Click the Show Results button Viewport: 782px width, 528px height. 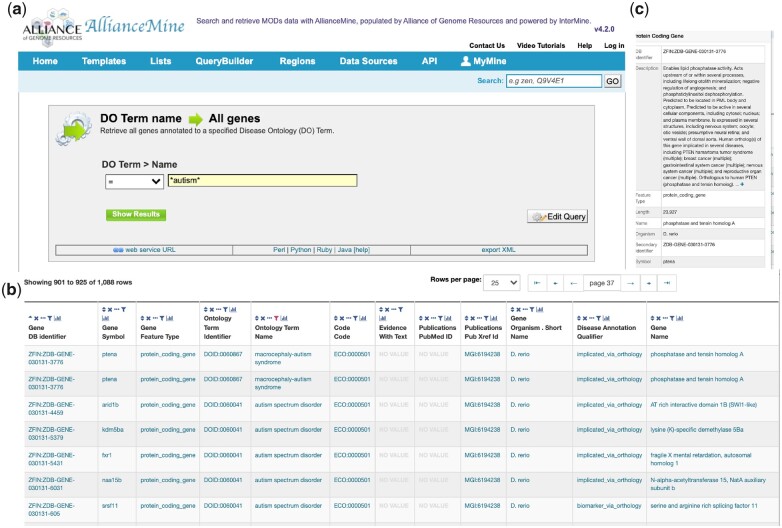coord(136,214)
